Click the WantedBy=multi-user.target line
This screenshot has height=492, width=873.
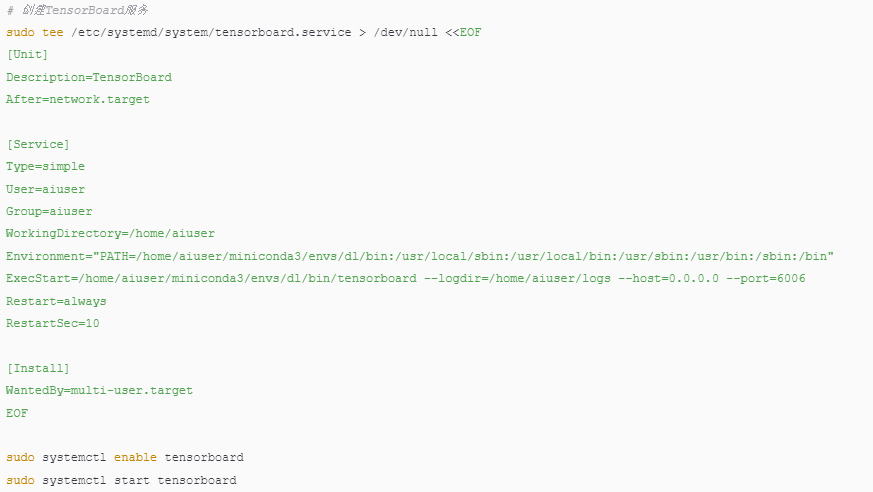point(99,390)
